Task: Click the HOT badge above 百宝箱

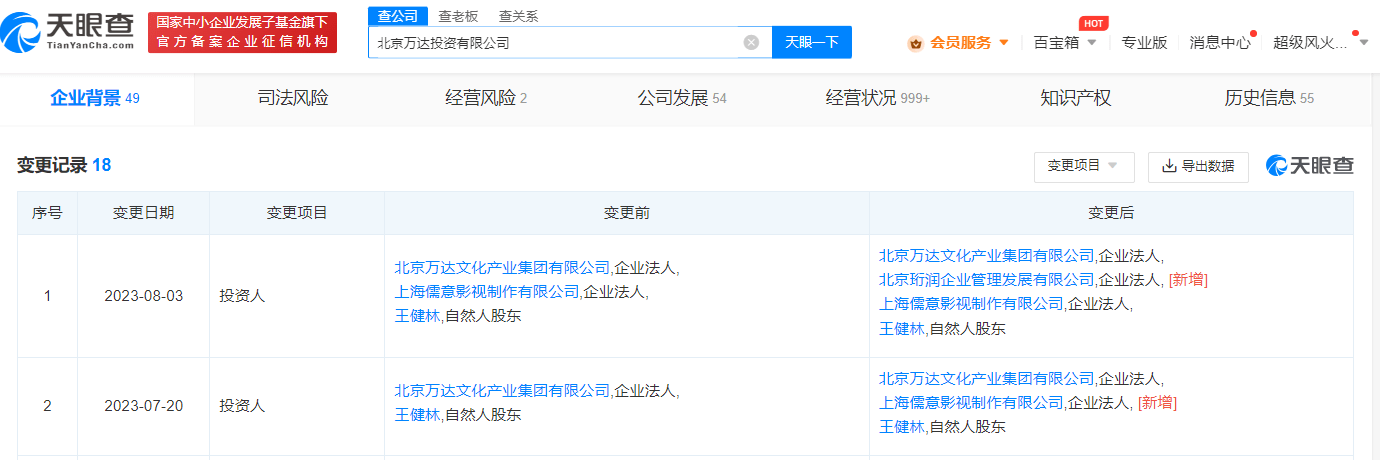Action: click(x=1094, y=23)
